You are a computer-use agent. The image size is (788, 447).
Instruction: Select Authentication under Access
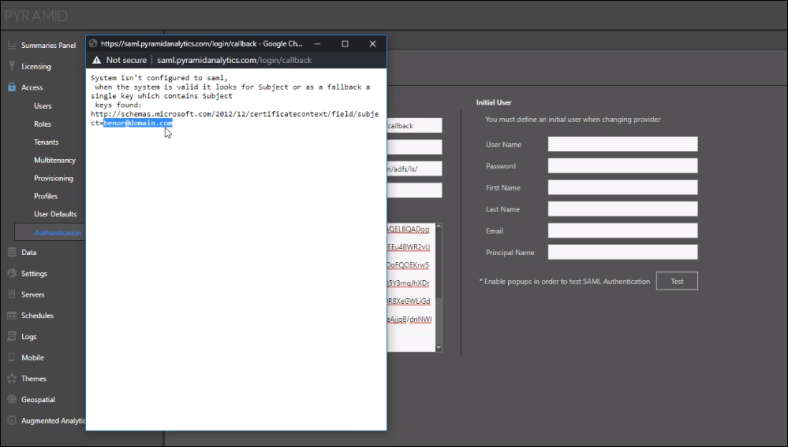pos(58,232)
